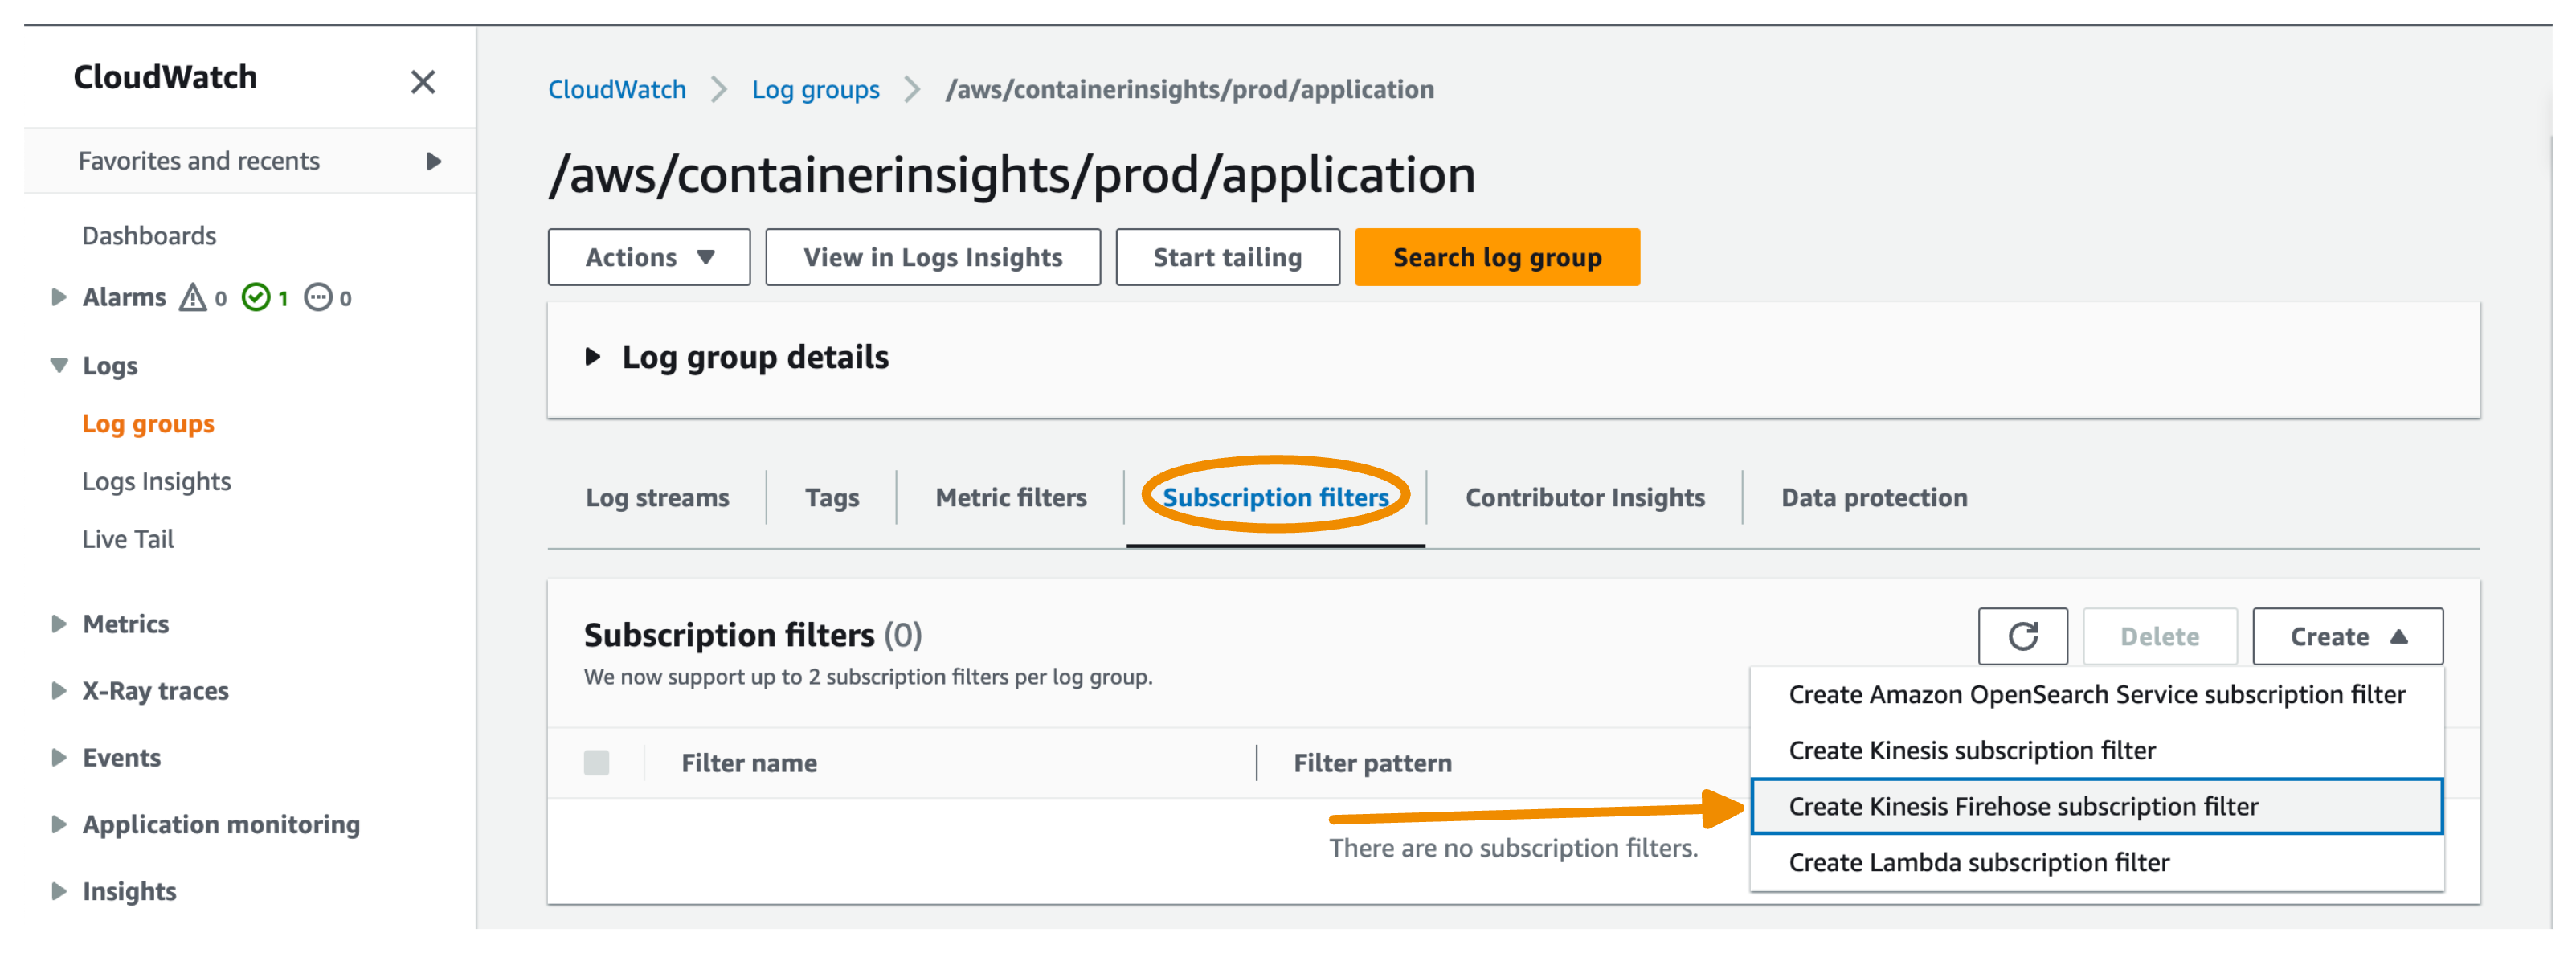
Task: Click the green OK alarms check icon
Action: (x=256, y=297)
